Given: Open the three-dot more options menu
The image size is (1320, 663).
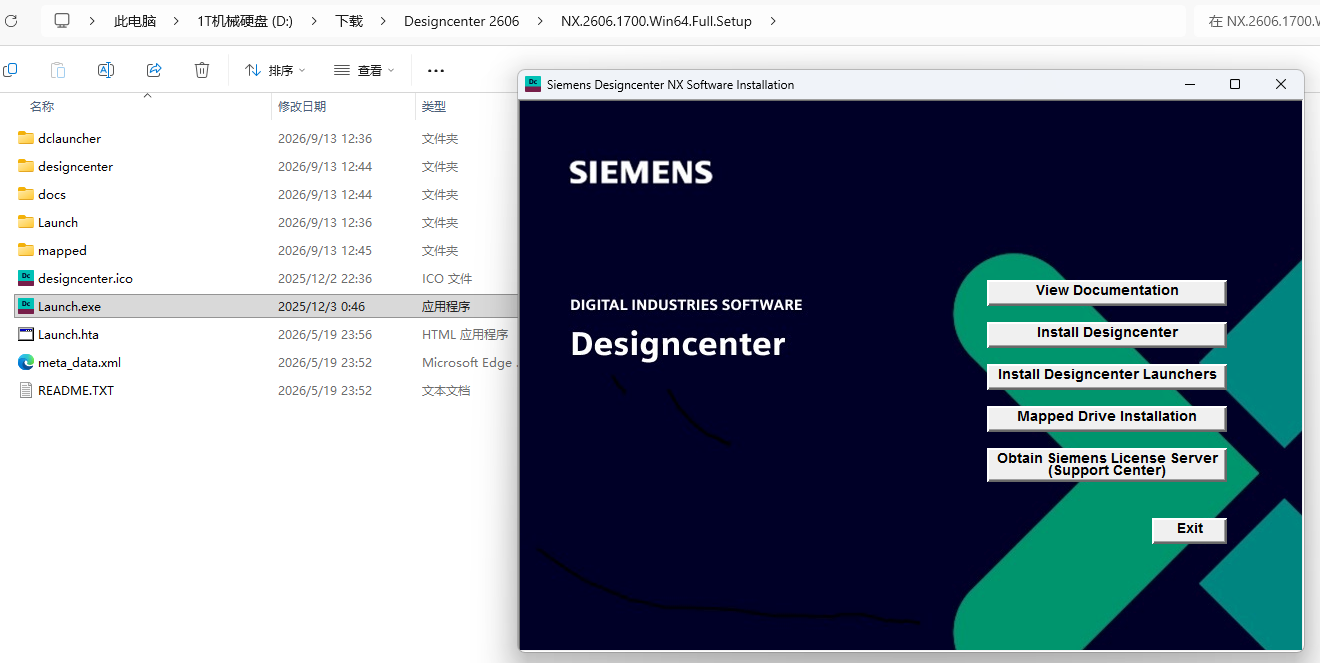Looking at the screenshot, I should (436, 70).
